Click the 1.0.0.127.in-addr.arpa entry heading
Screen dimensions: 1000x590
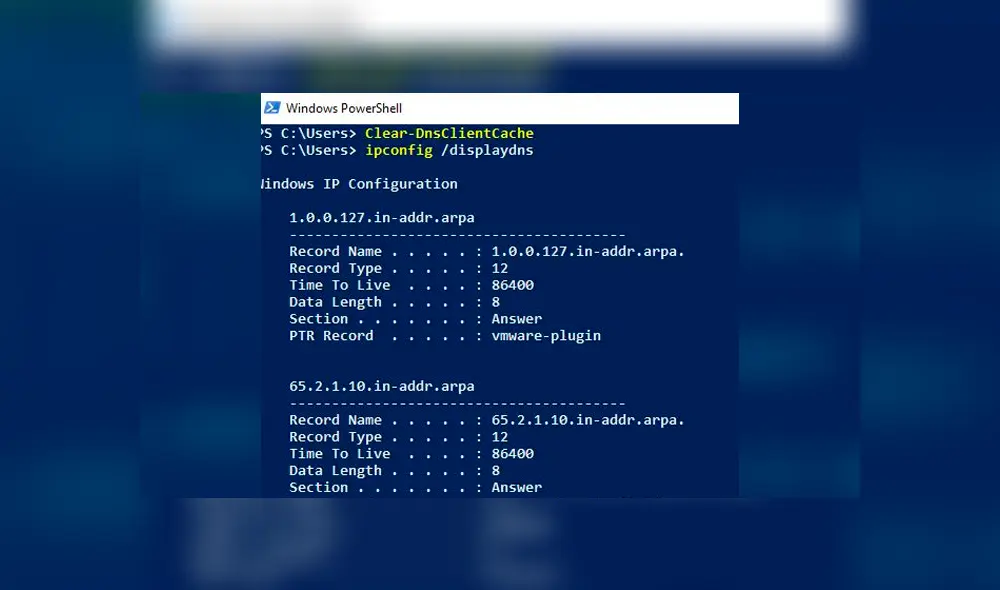pos(381,217)
